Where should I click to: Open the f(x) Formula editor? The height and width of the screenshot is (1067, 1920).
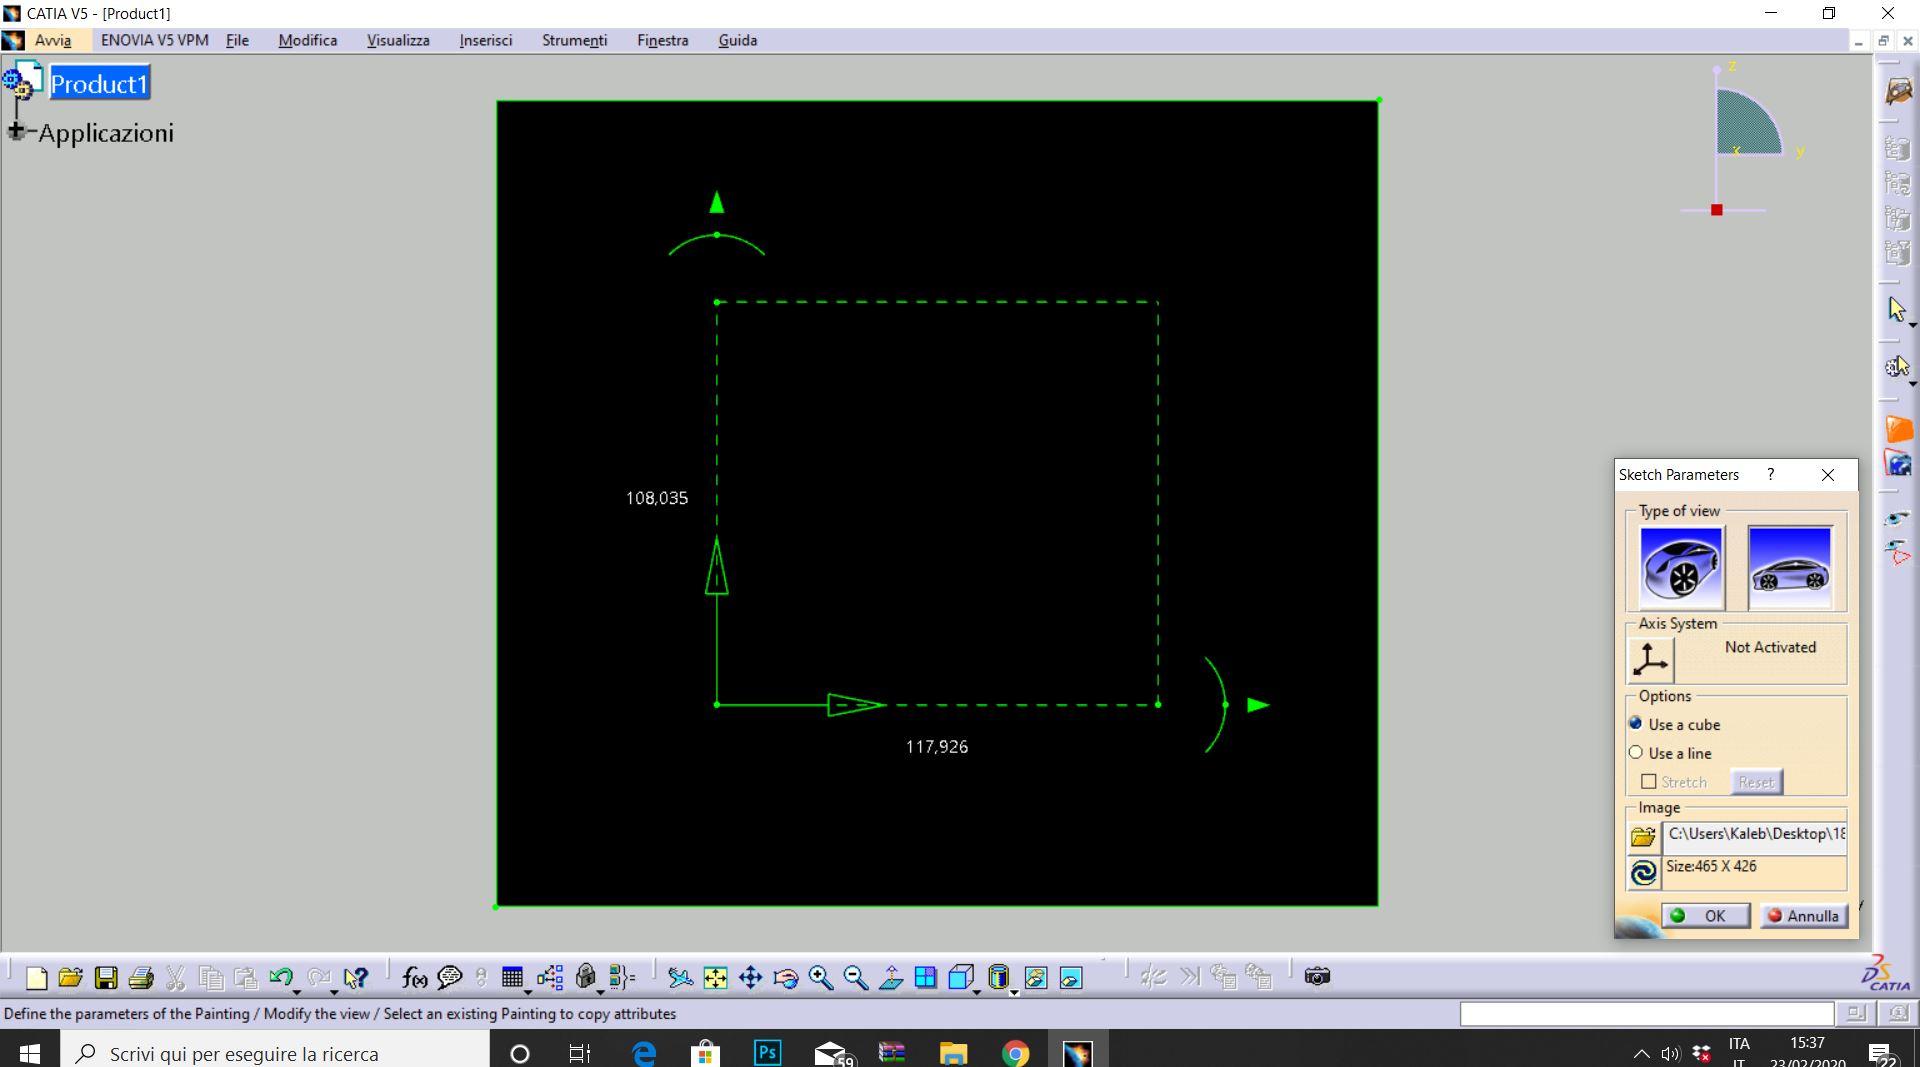413,977
